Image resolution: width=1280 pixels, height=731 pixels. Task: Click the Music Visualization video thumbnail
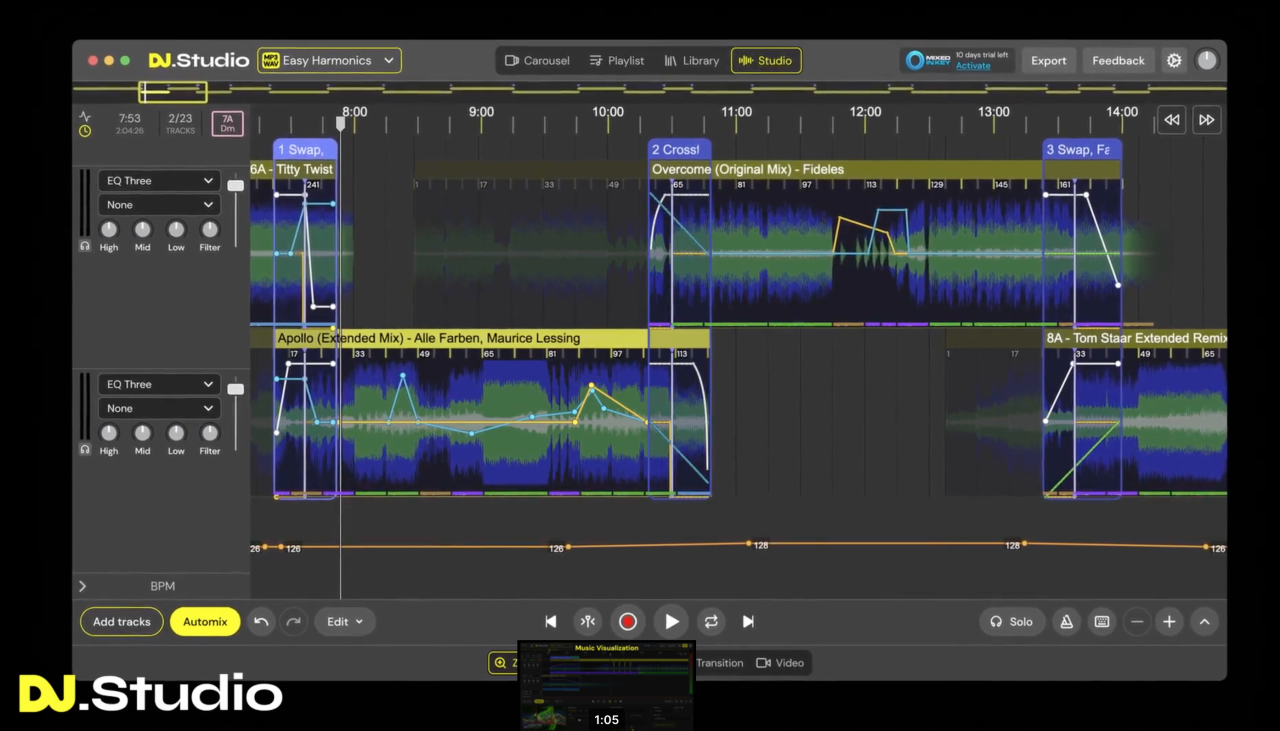click(x=606, y=686)
